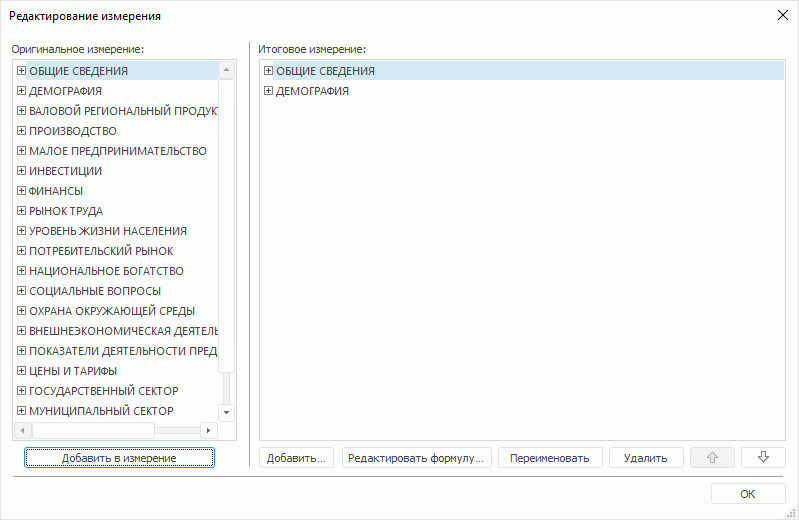
Task: Click the move down arrow button
Action: pos(763,458)
